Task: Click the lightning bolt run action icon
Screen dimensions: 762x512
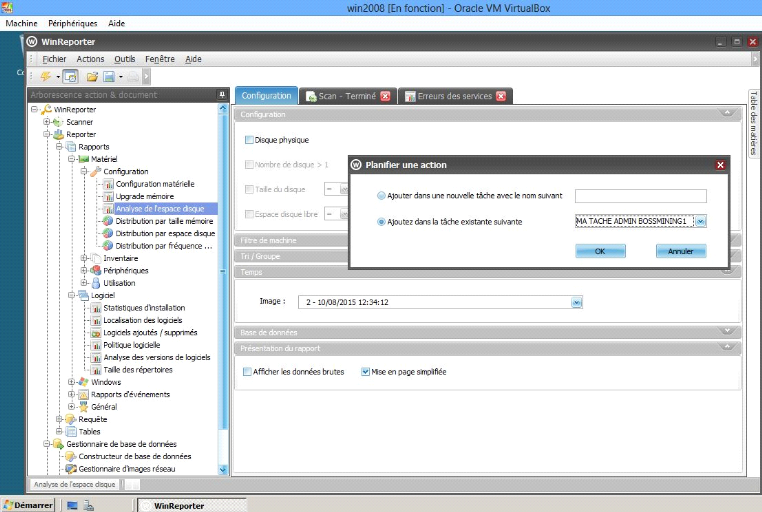Action: (x=46, y=76)
